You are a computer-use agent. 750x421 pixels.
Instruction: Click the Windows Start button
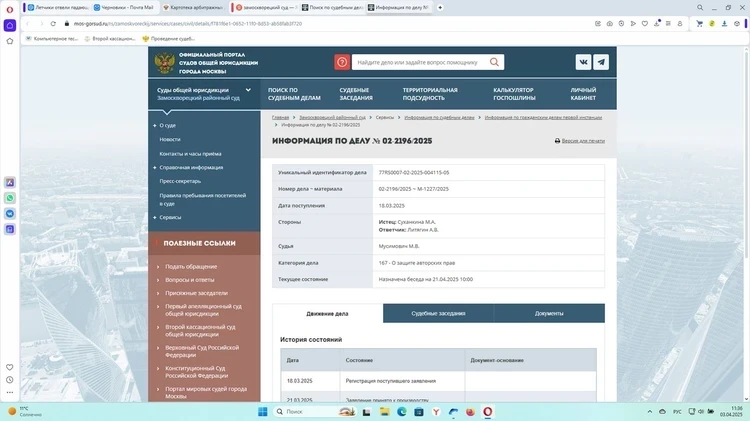264,411
